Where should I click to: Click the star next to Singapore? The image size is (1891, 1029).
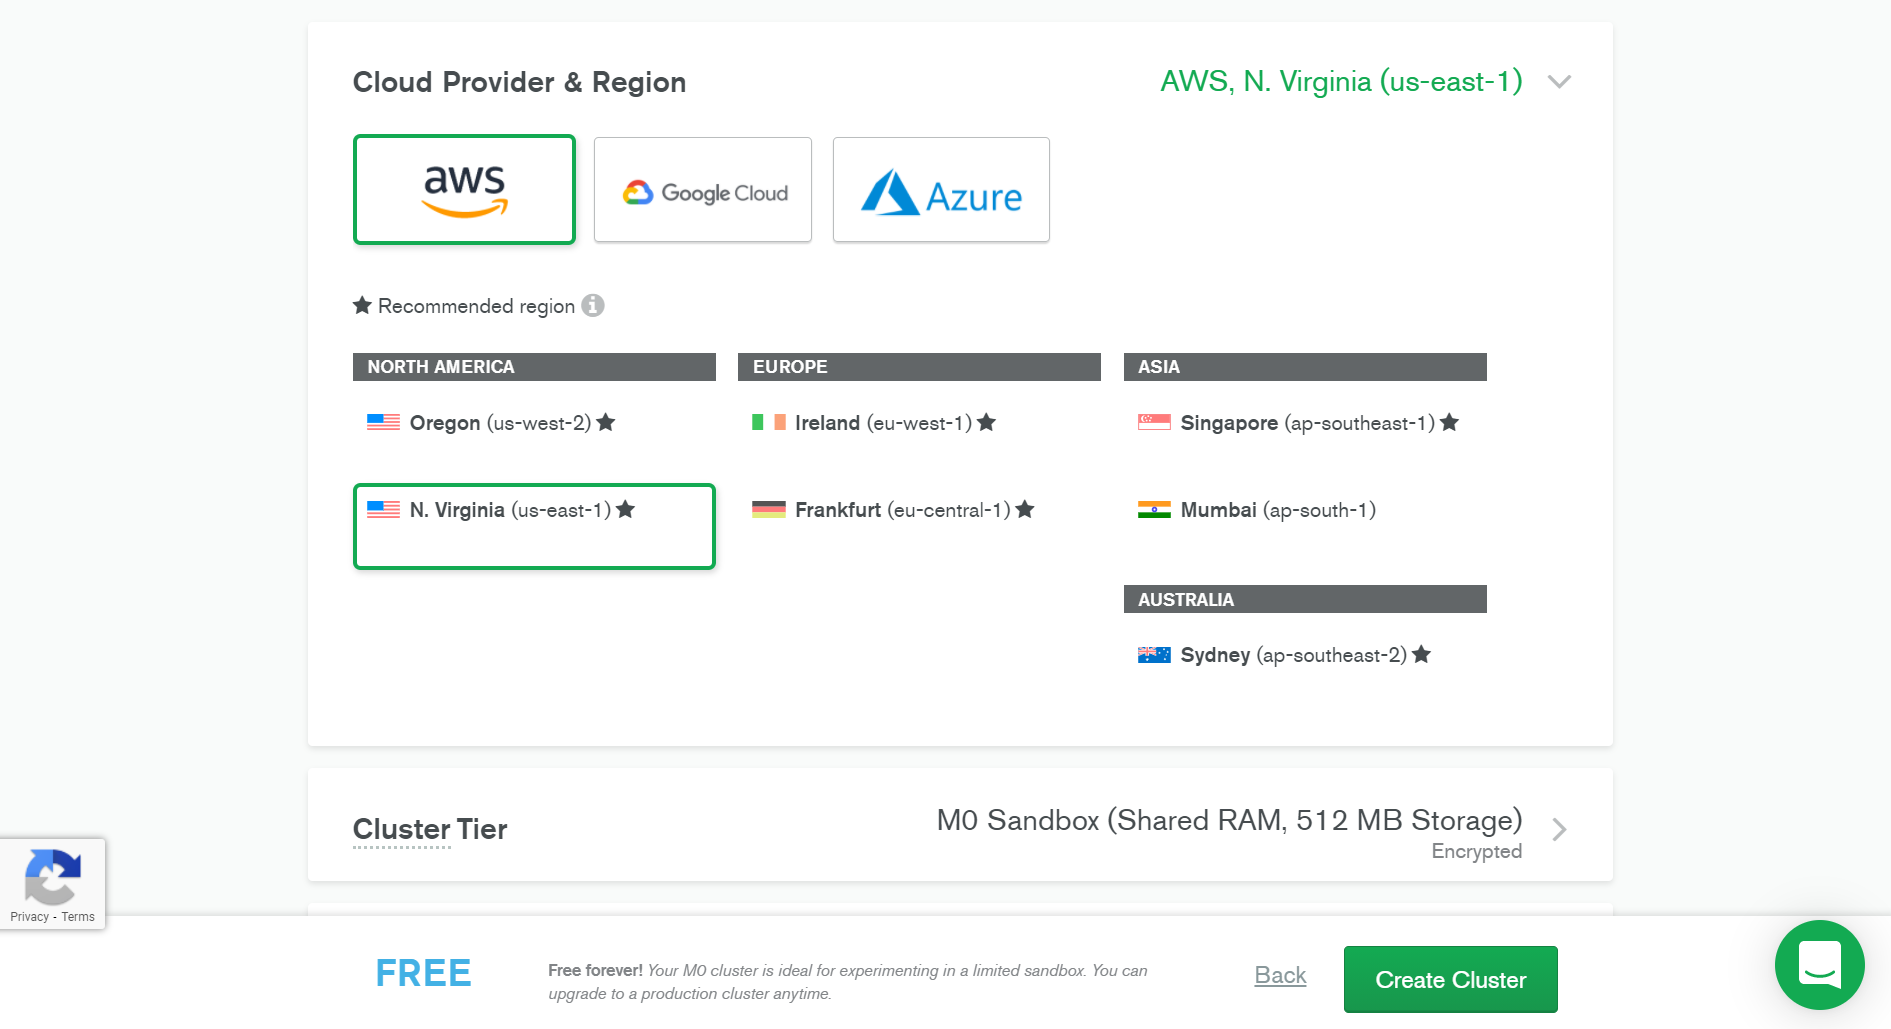coord(1450,422)
